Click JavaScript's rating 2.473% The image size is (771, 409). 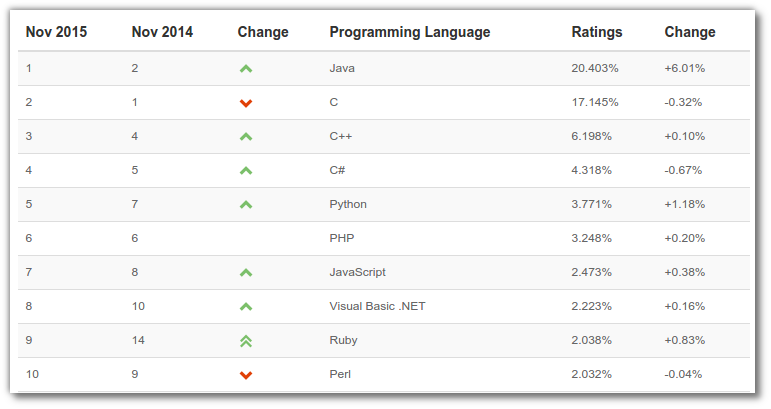pos(592,272)
